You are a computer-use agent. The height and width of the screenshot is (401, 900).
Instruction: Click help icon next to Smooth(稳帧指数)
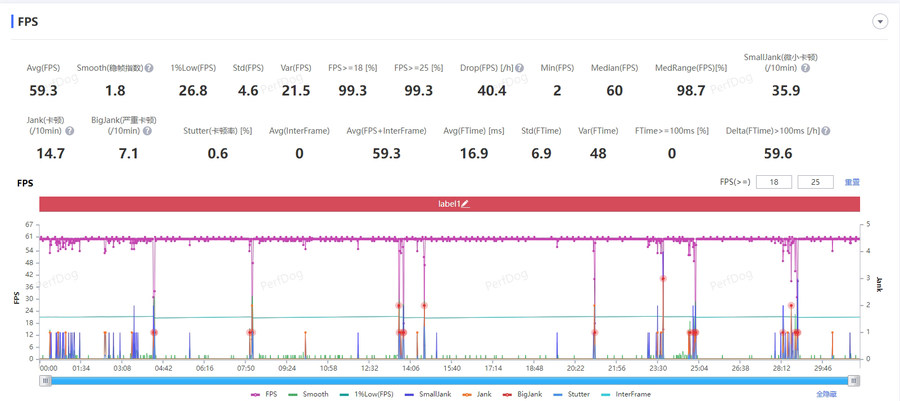149,68
